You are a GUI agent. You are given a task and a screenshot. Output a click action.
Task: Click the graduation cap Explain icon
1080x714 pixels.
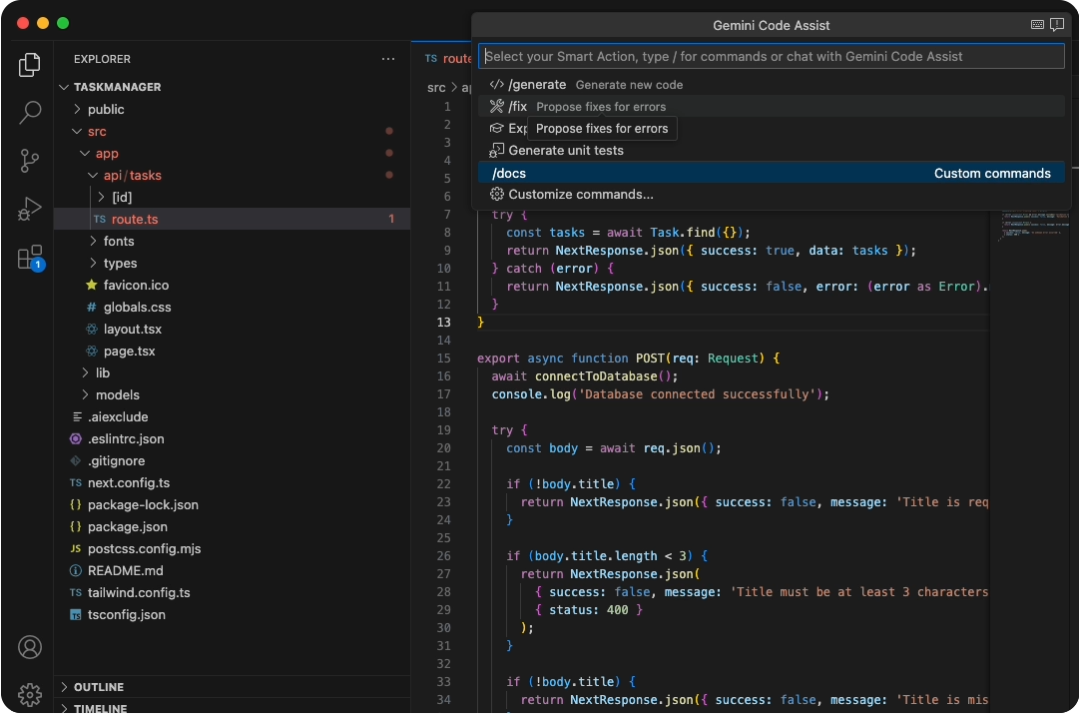pyautogui.click(x=497, y=128)
